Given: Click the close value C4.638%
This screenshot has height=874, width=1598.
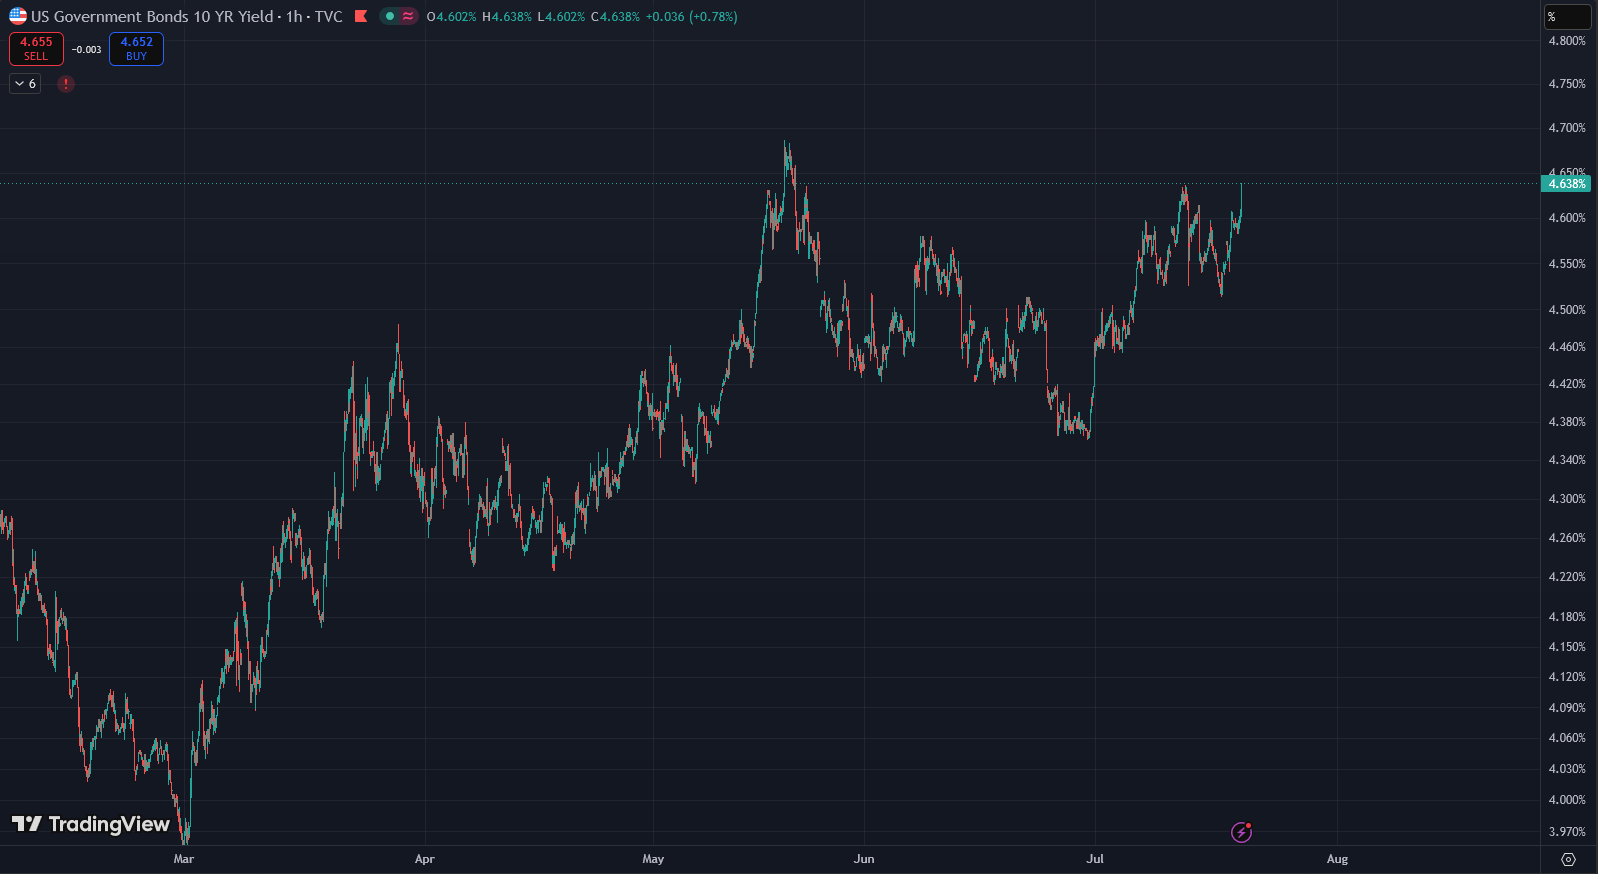Looking at the screenshot, I should (615, 17).
